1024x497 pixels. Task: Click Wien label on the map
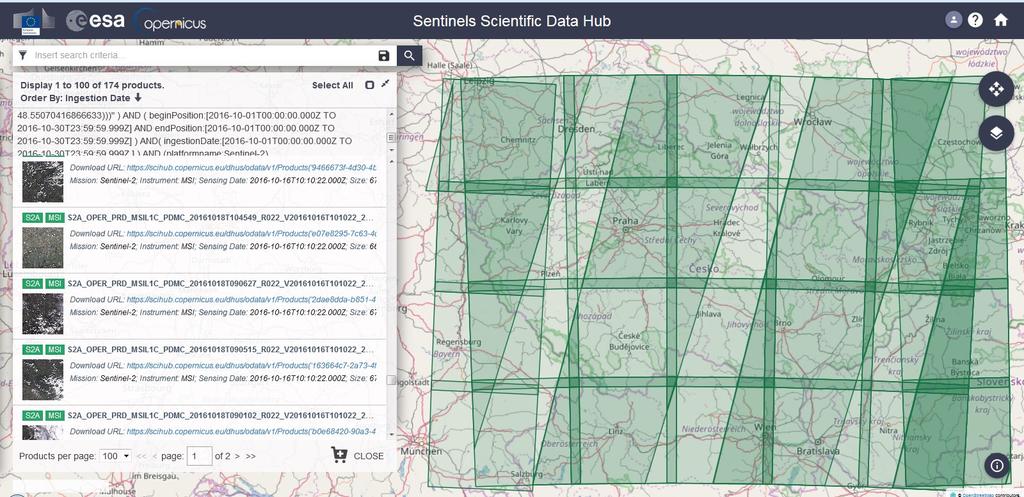click(765, 427)
